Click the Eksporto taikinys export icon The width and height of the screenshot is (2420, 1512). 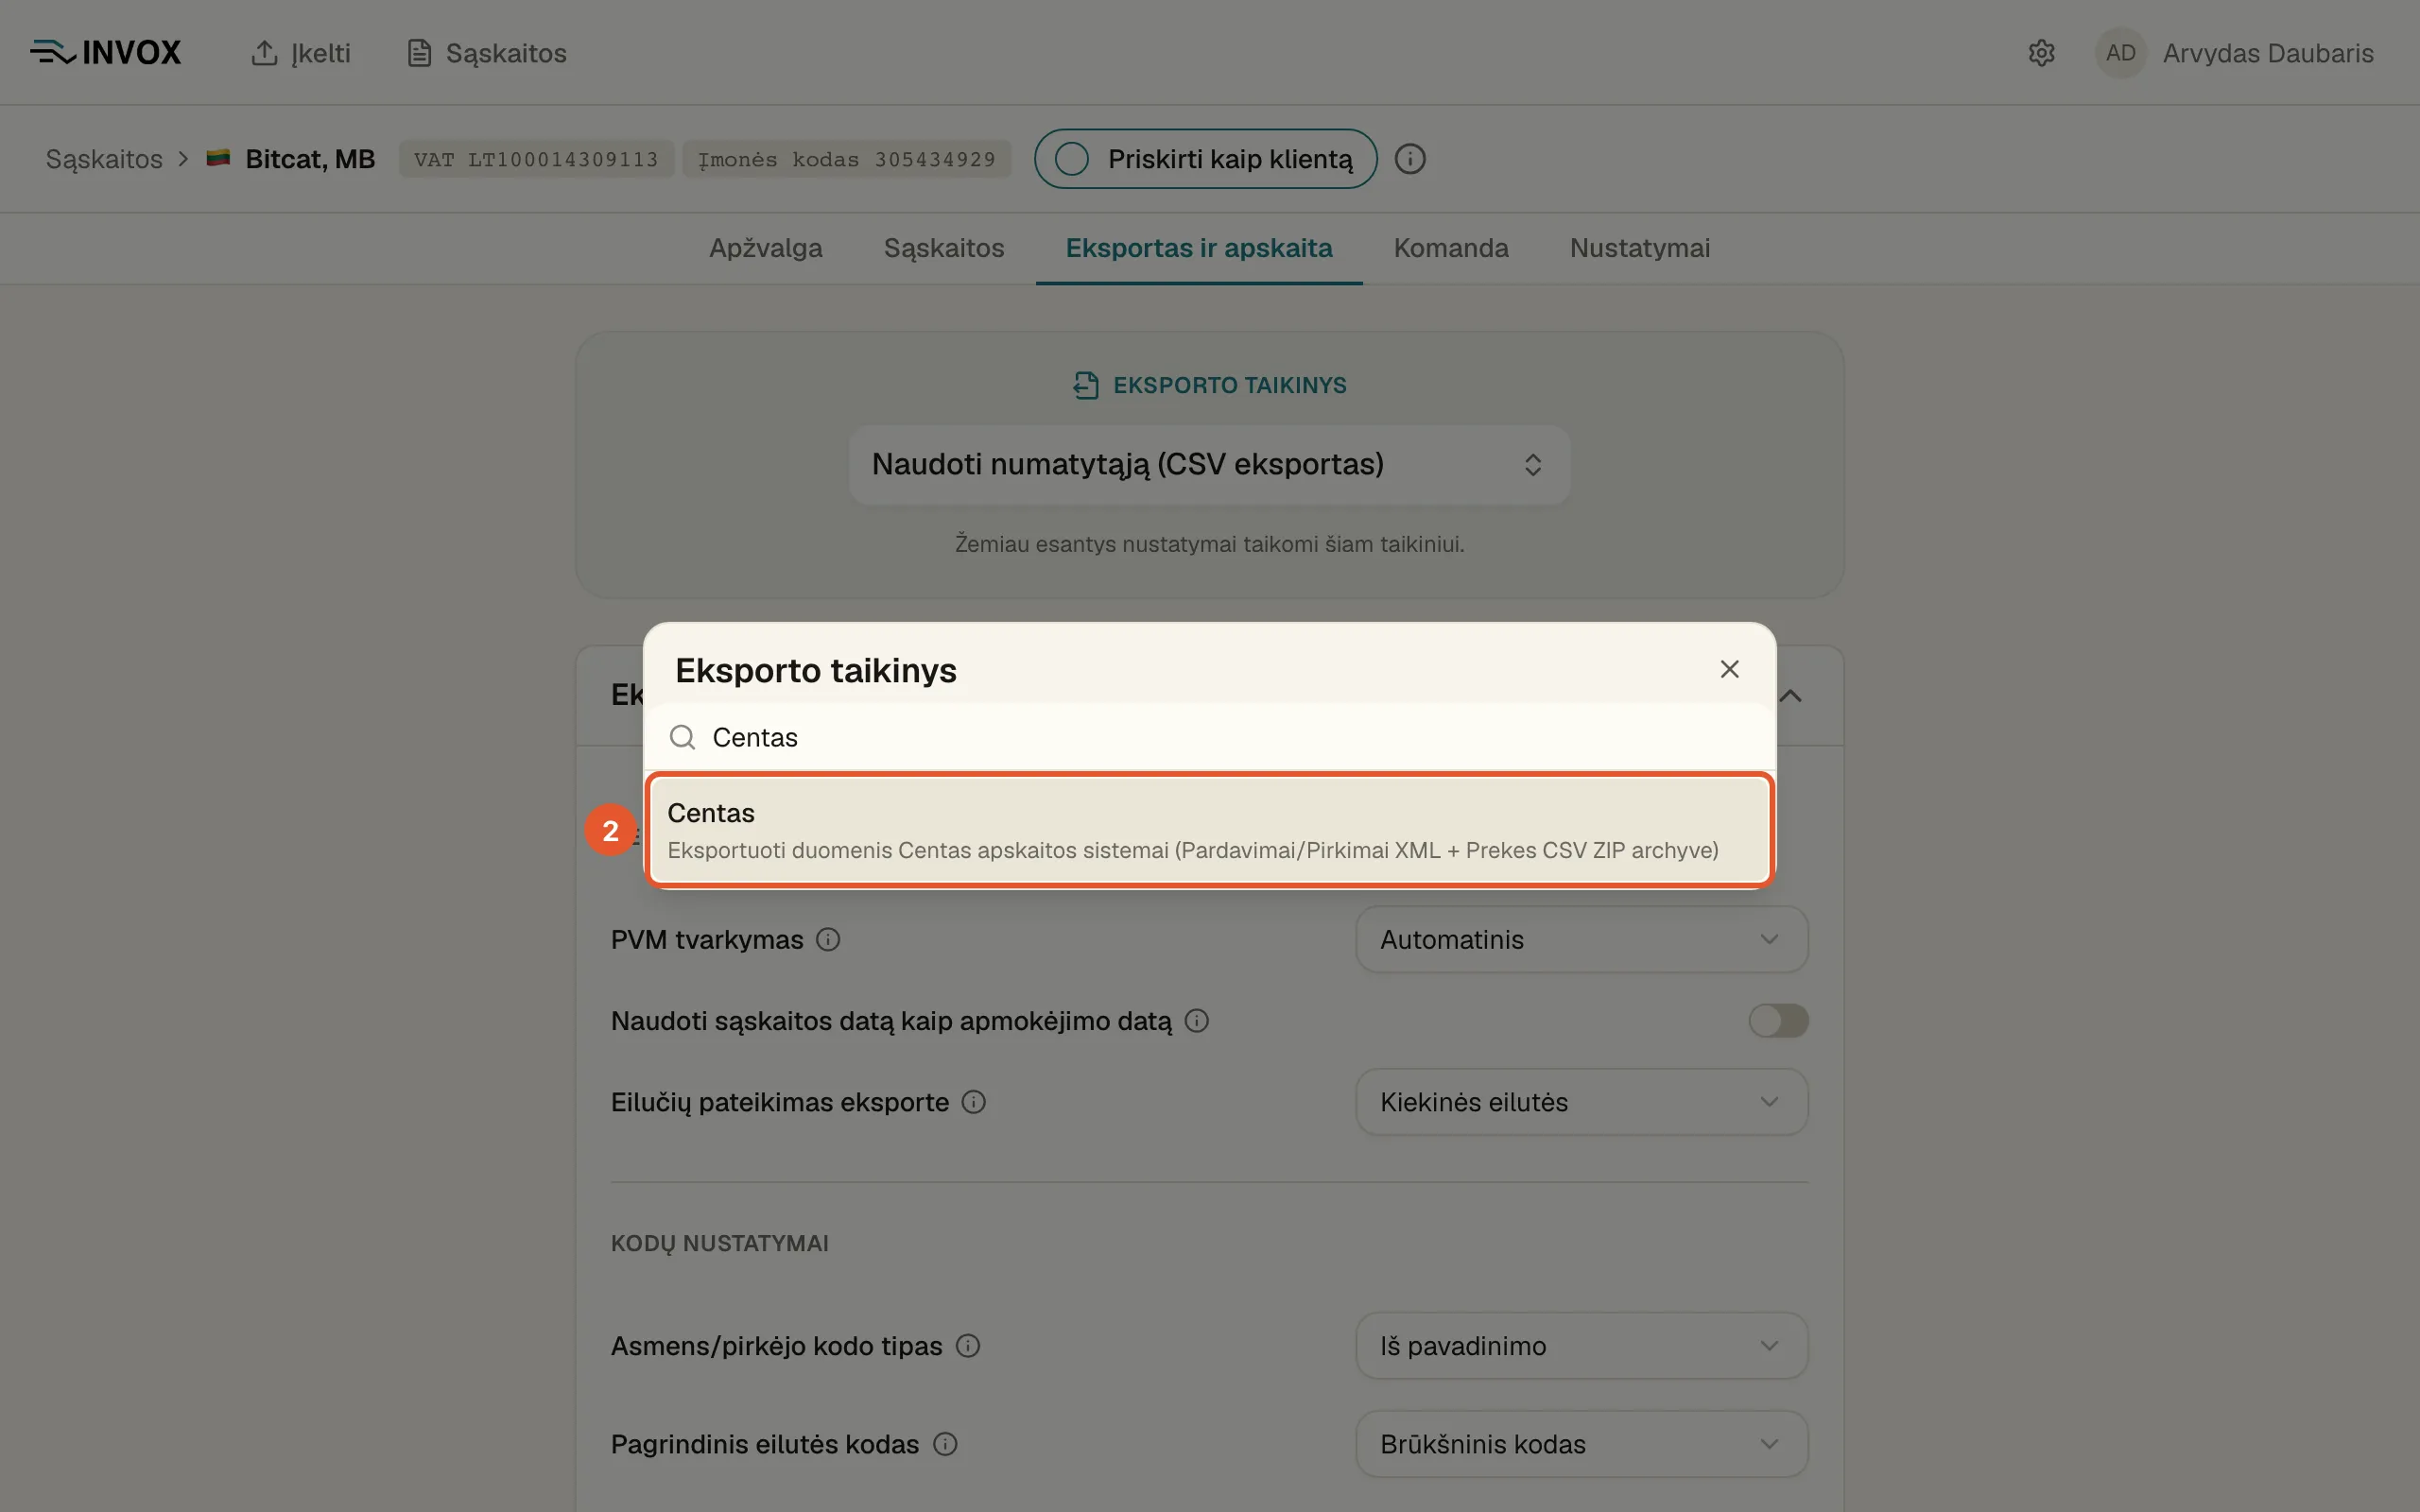click(x=1086, y=385)
